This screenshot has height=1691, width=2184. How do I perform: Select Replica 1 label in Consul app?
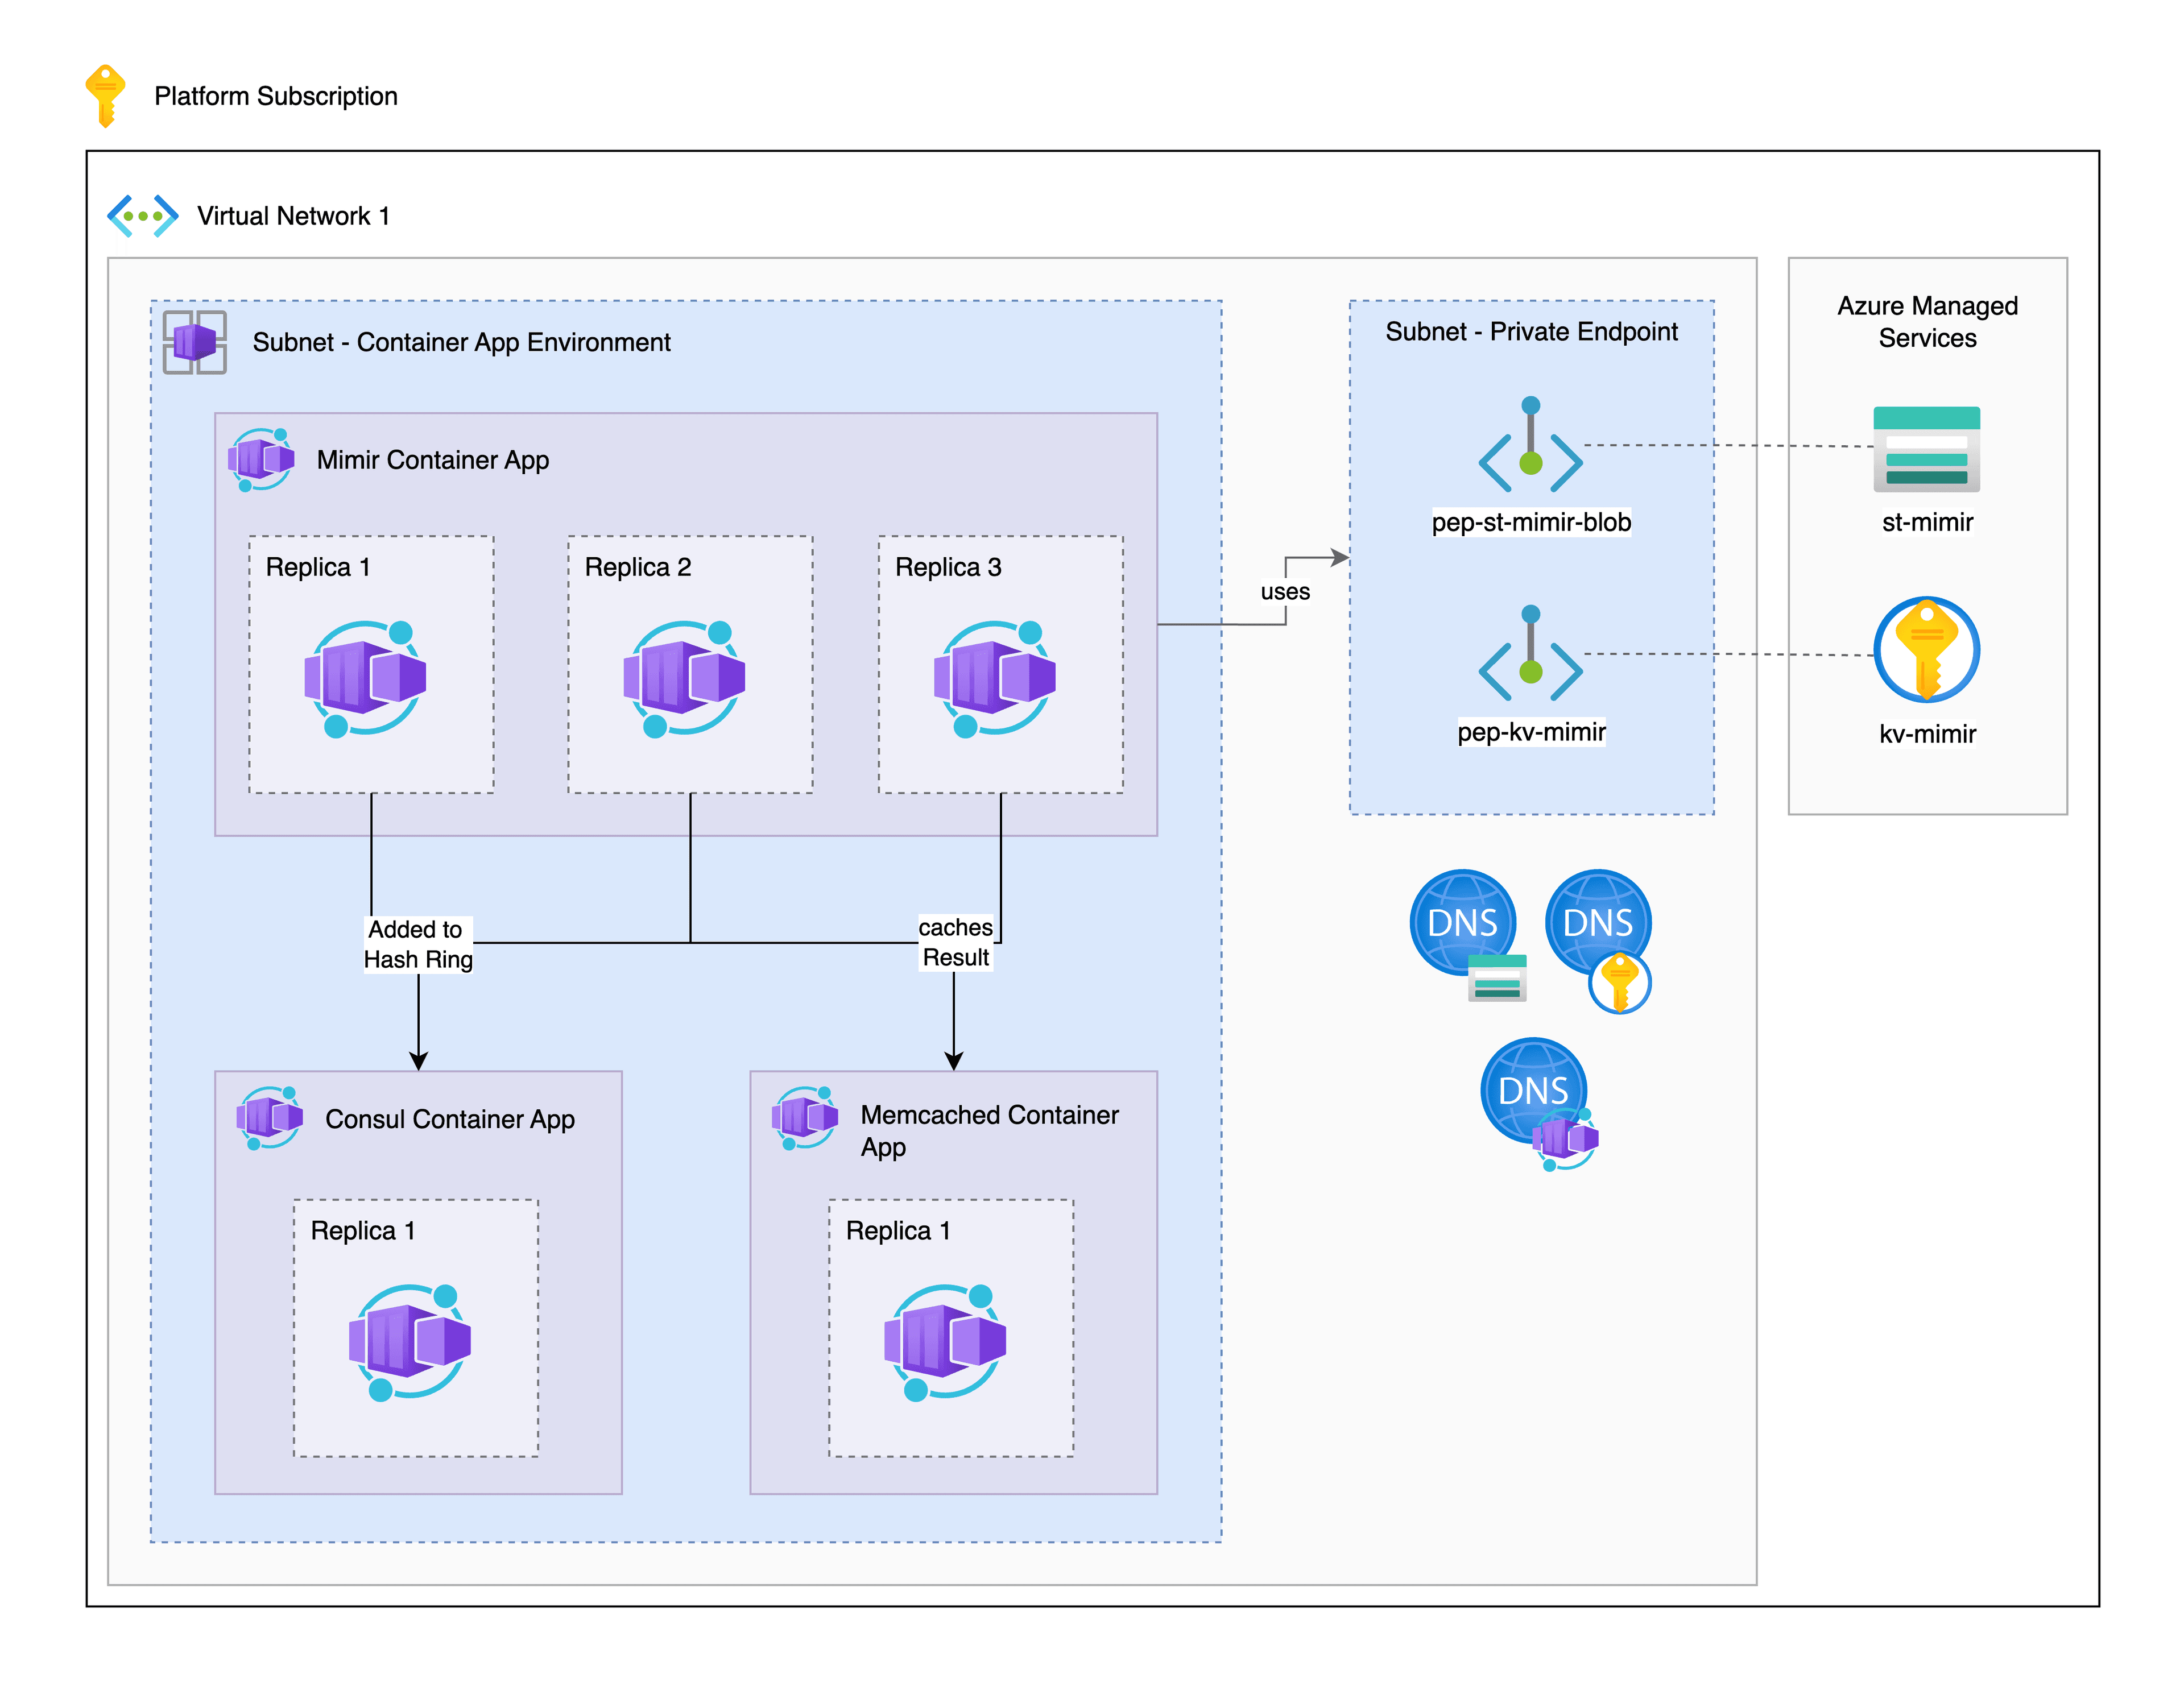(x=362, y=1230)
